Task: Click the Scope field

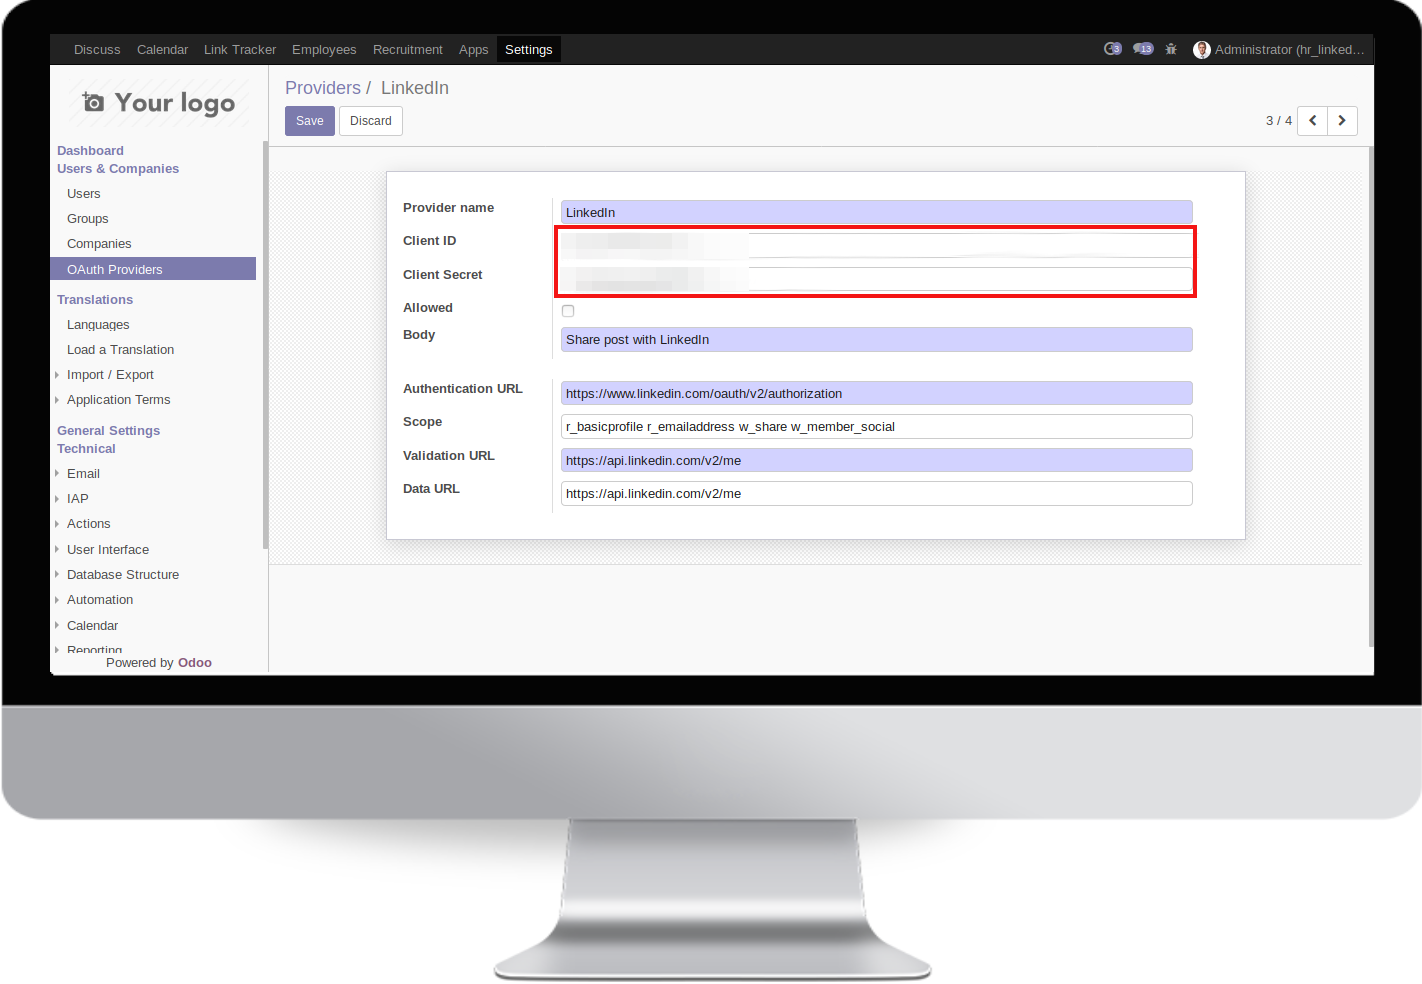Action: tap(877, 427)
